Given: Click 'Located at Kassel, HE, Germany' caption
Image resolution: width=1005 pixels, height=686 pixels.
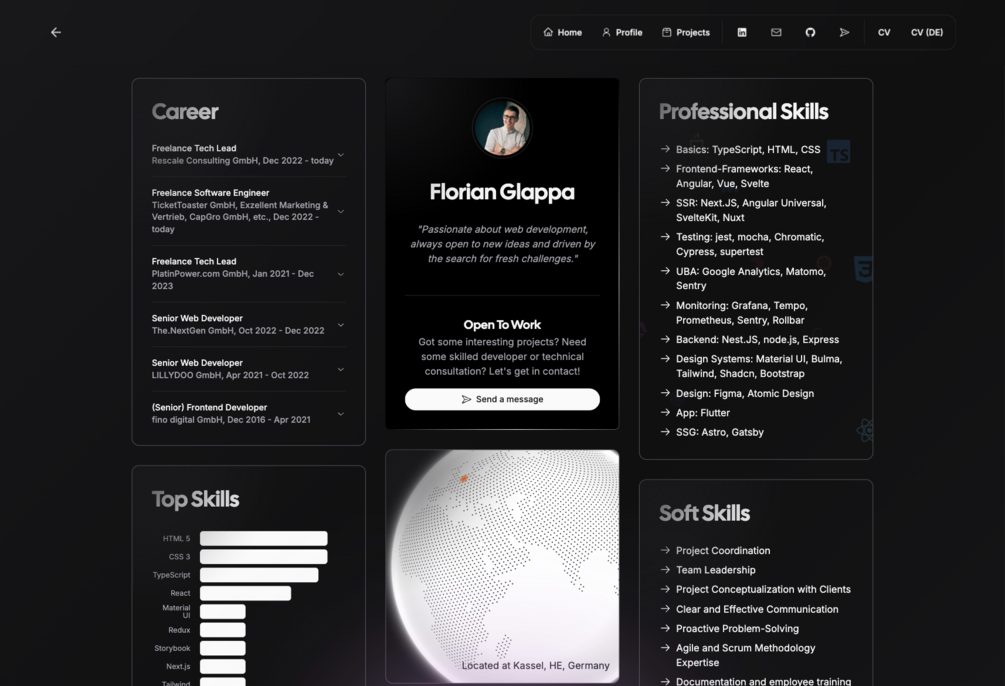Looking at the screenshot, I should point(535,665).
